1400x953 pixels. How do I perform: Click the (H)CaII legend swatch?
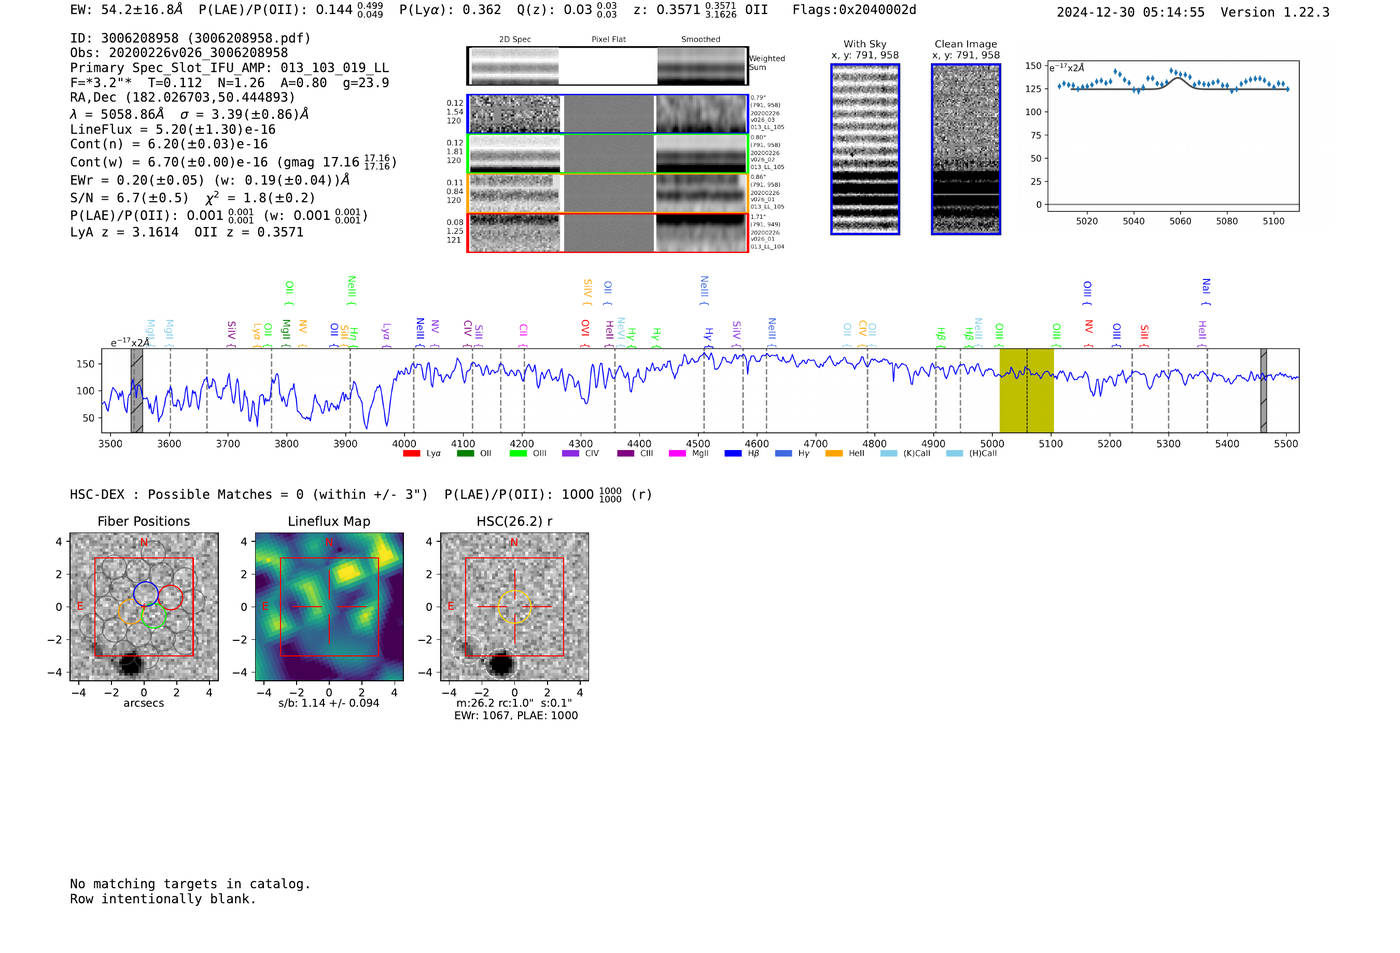pos(955,454)
